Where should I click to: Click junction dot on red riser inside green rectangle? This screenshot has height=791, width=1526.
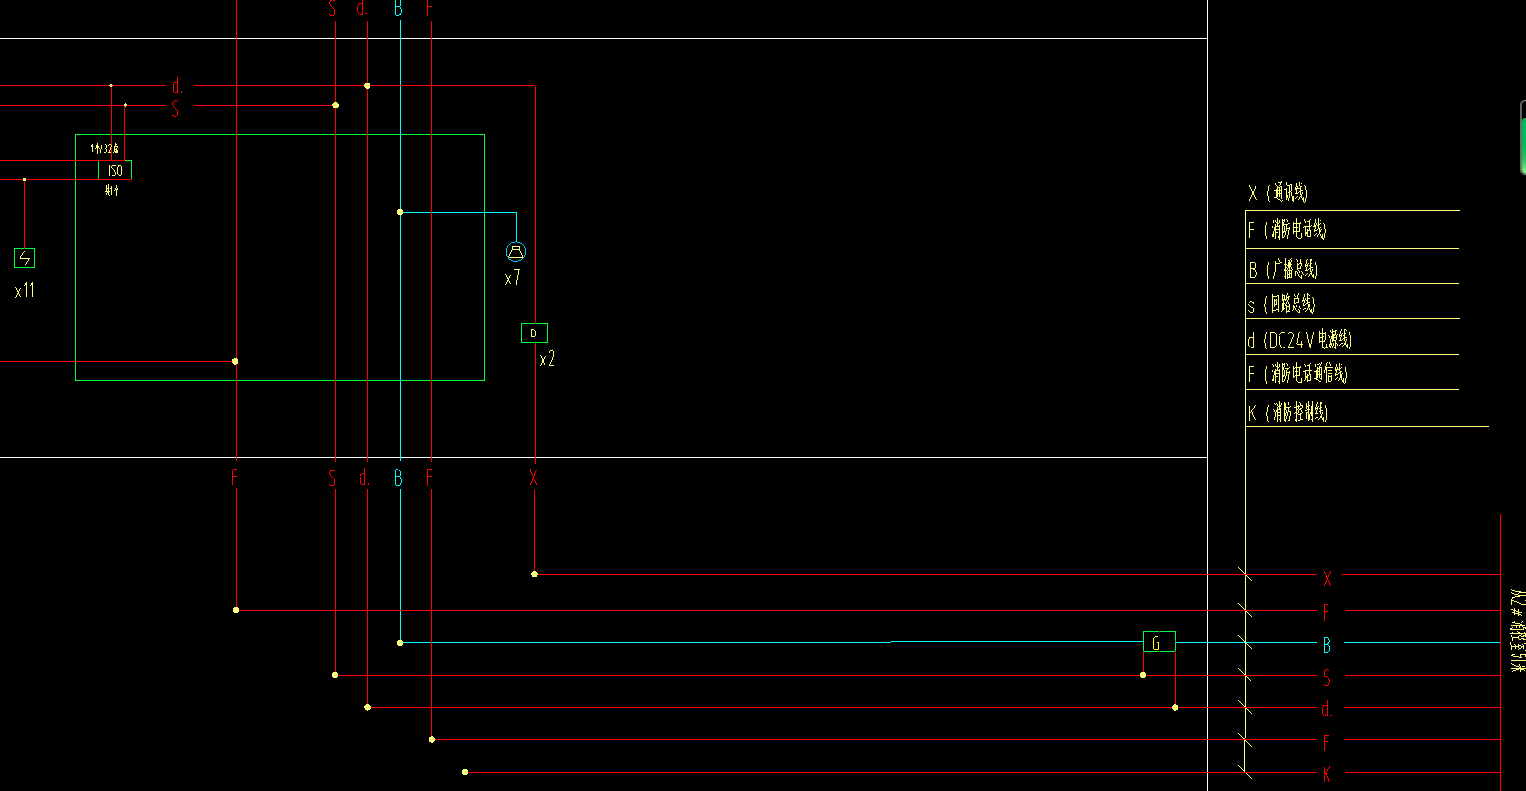tap(235, 361)
